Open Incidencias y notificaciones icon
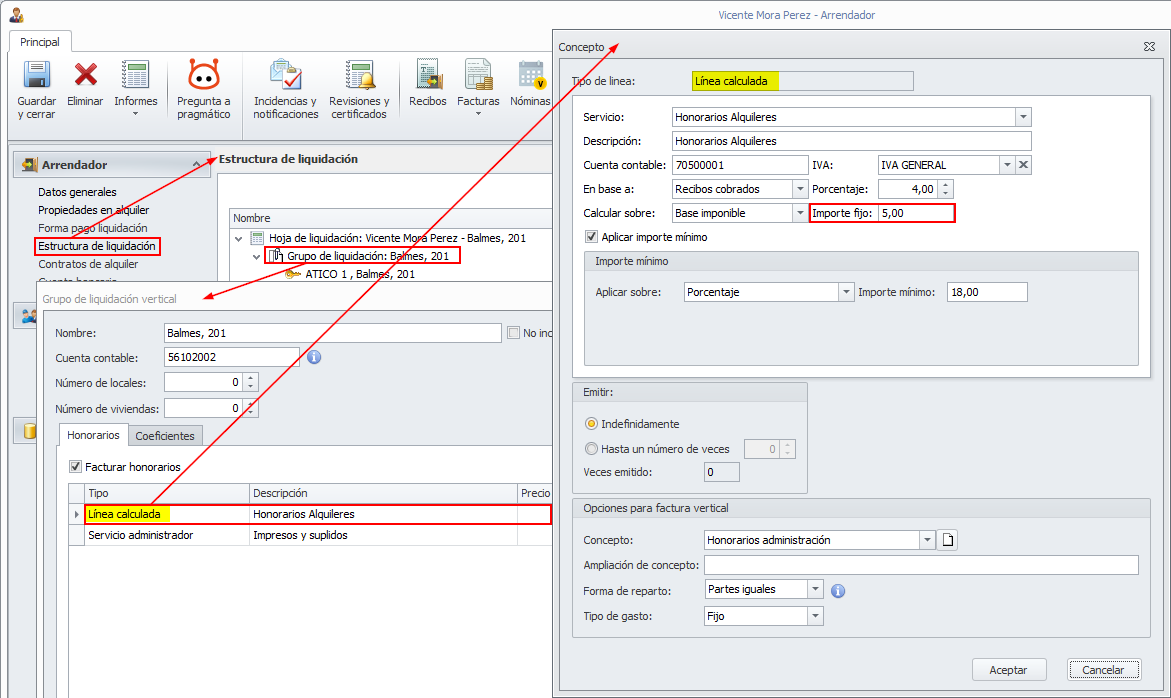Screen dimensions: 1171x698 click(x=285, y=75)
